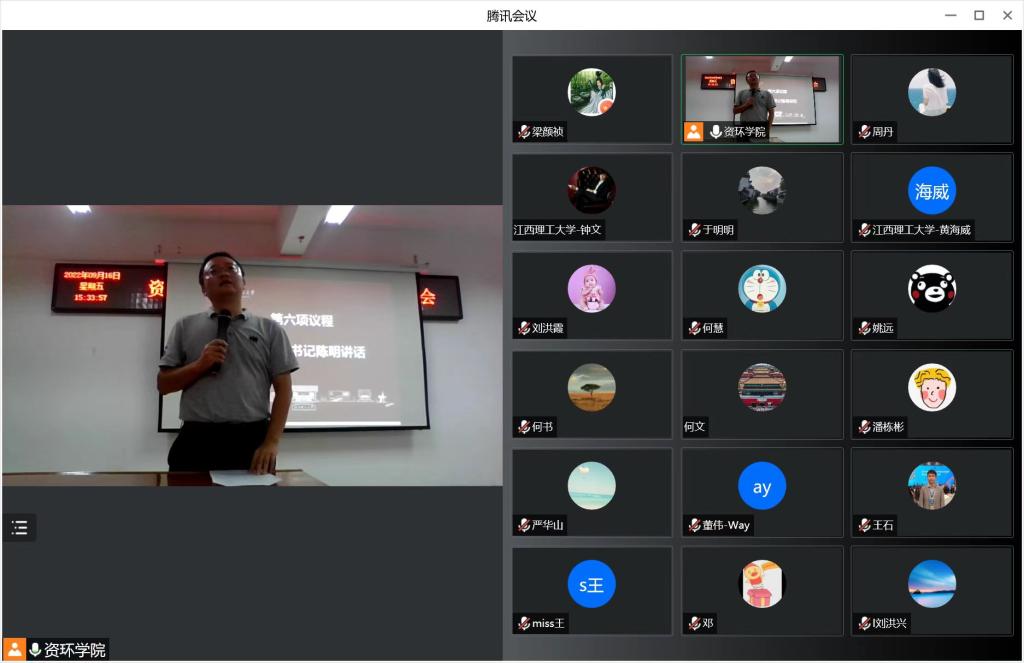Viewport: 1024px width, 663px height.
Task: Click muted mic icon next to 于明明
Action: tap(694, 230)
